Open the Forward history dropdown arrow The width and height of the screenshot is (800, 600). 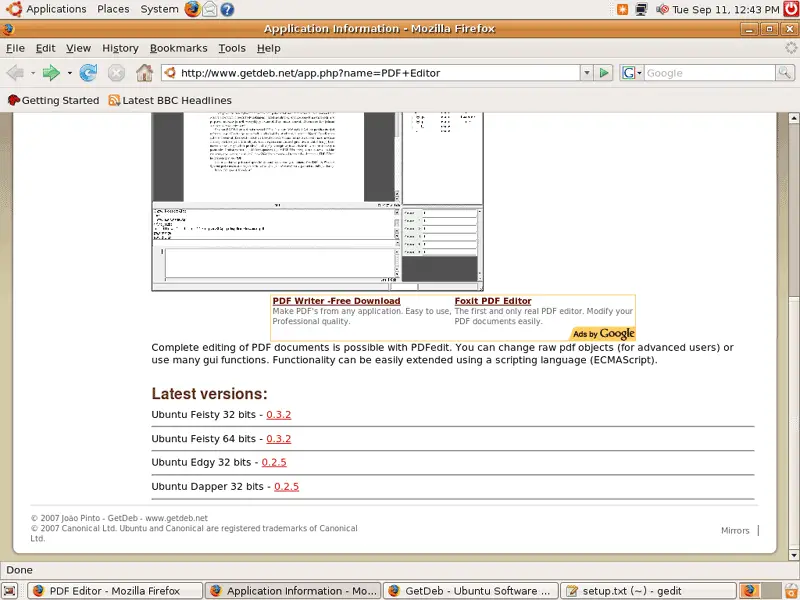click(69, 73)
